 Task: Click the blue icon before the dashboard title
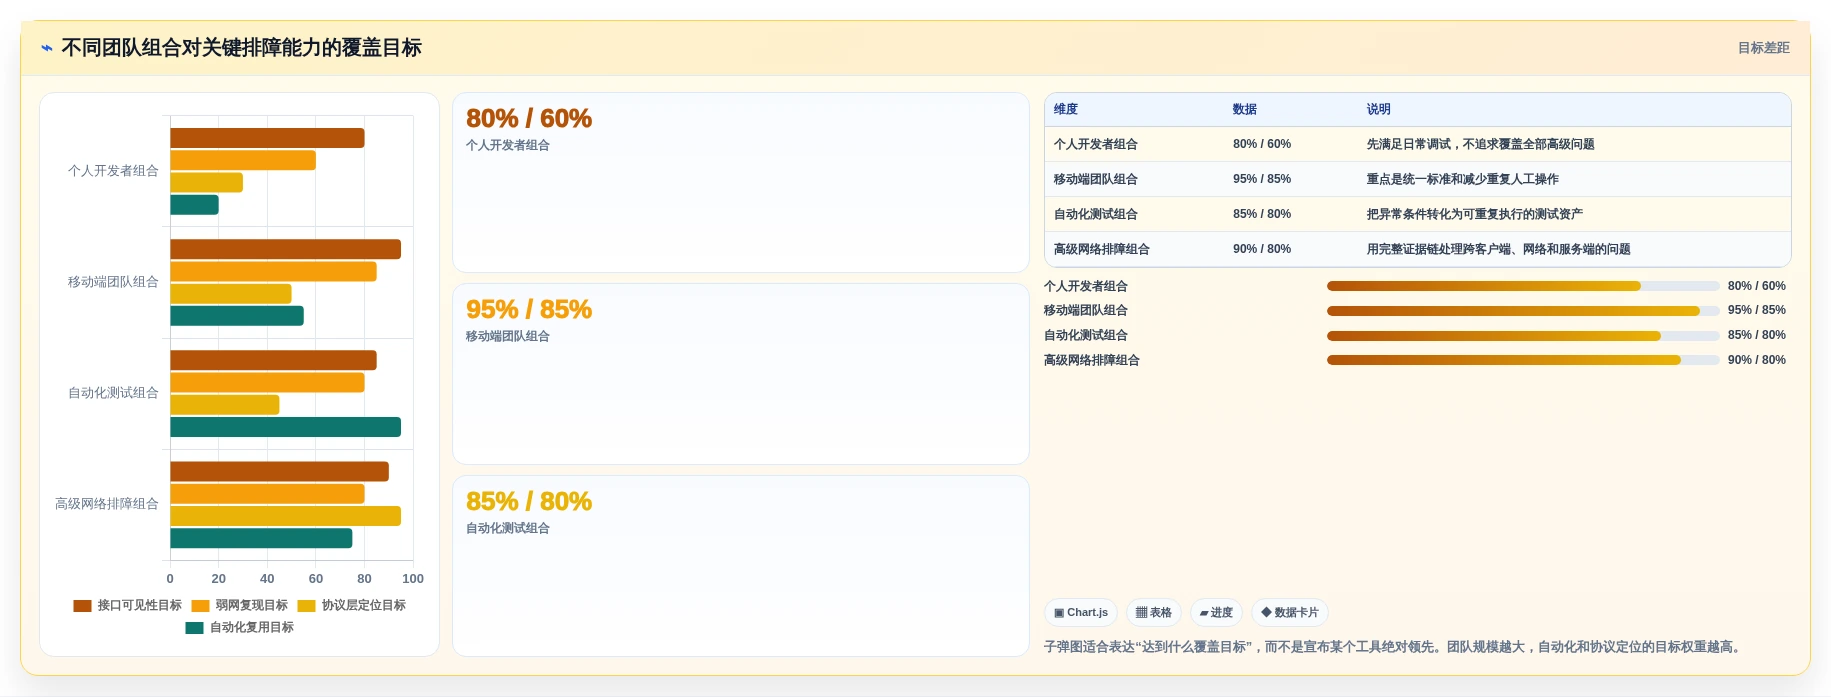(x=46, y=48)
